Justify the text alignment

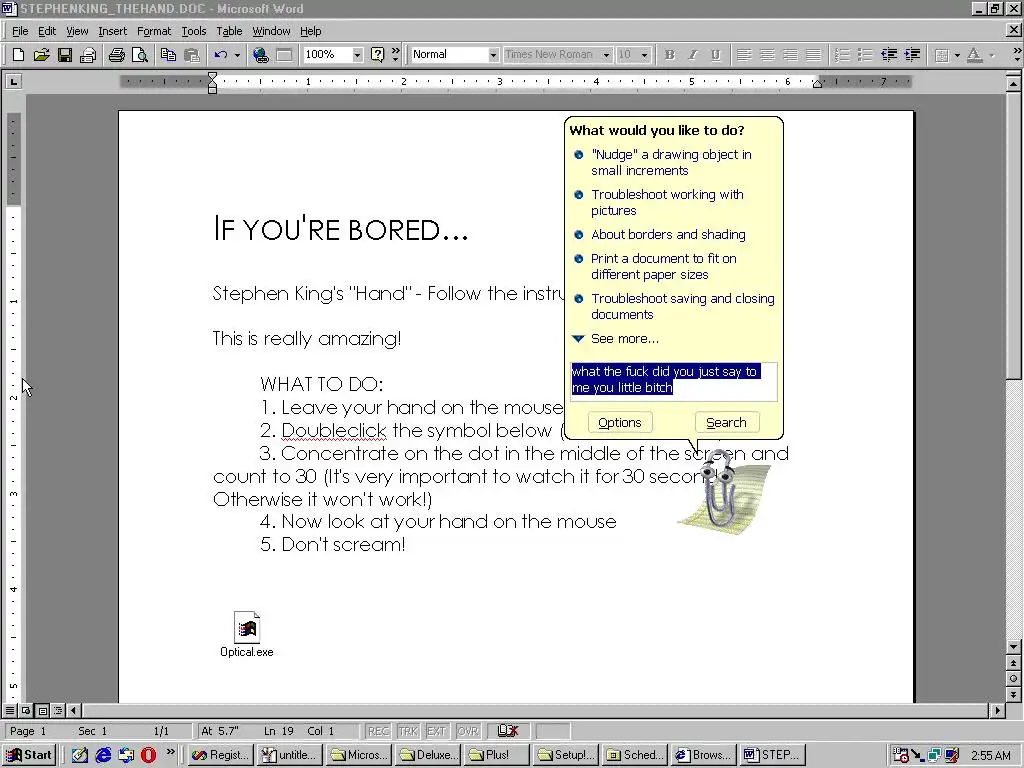coord(813,55)
